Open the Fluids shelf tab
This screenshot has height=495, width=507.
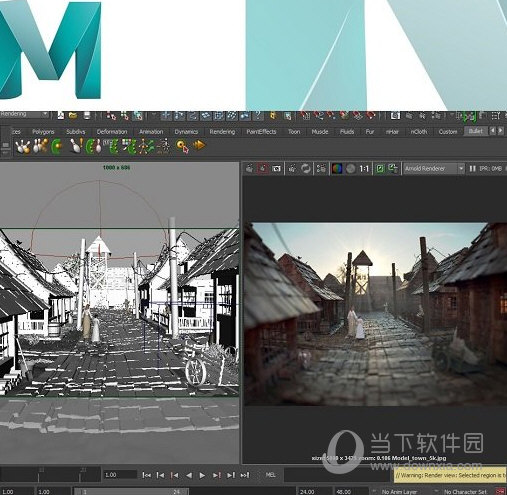point(347,132)
